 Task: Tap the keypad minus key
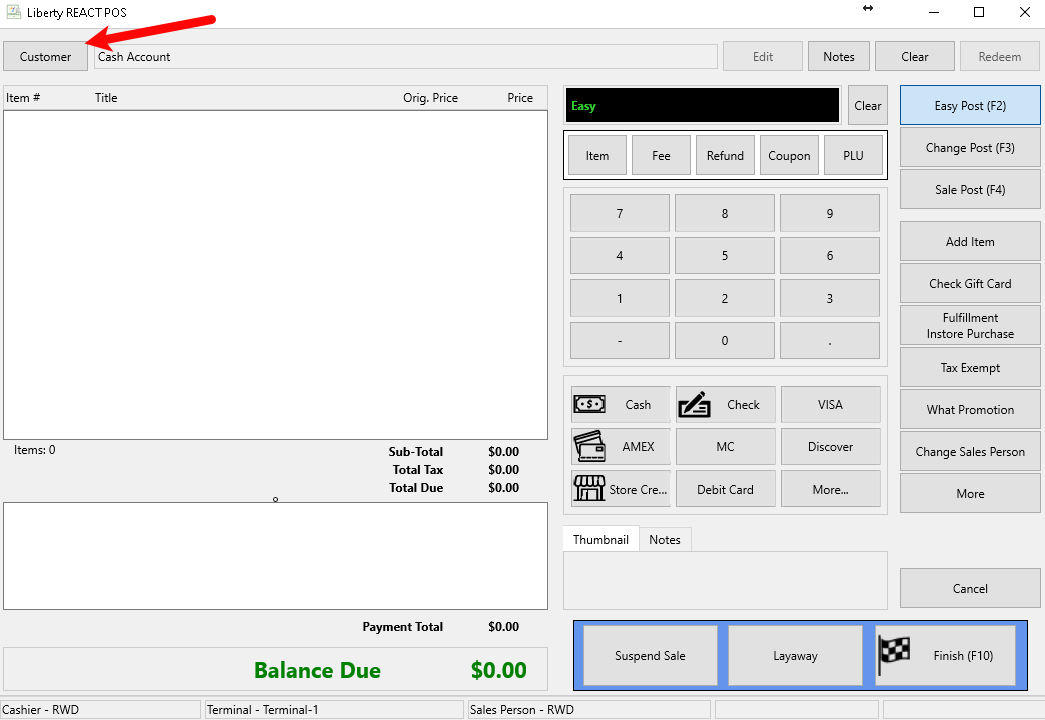tap(620, 341)
